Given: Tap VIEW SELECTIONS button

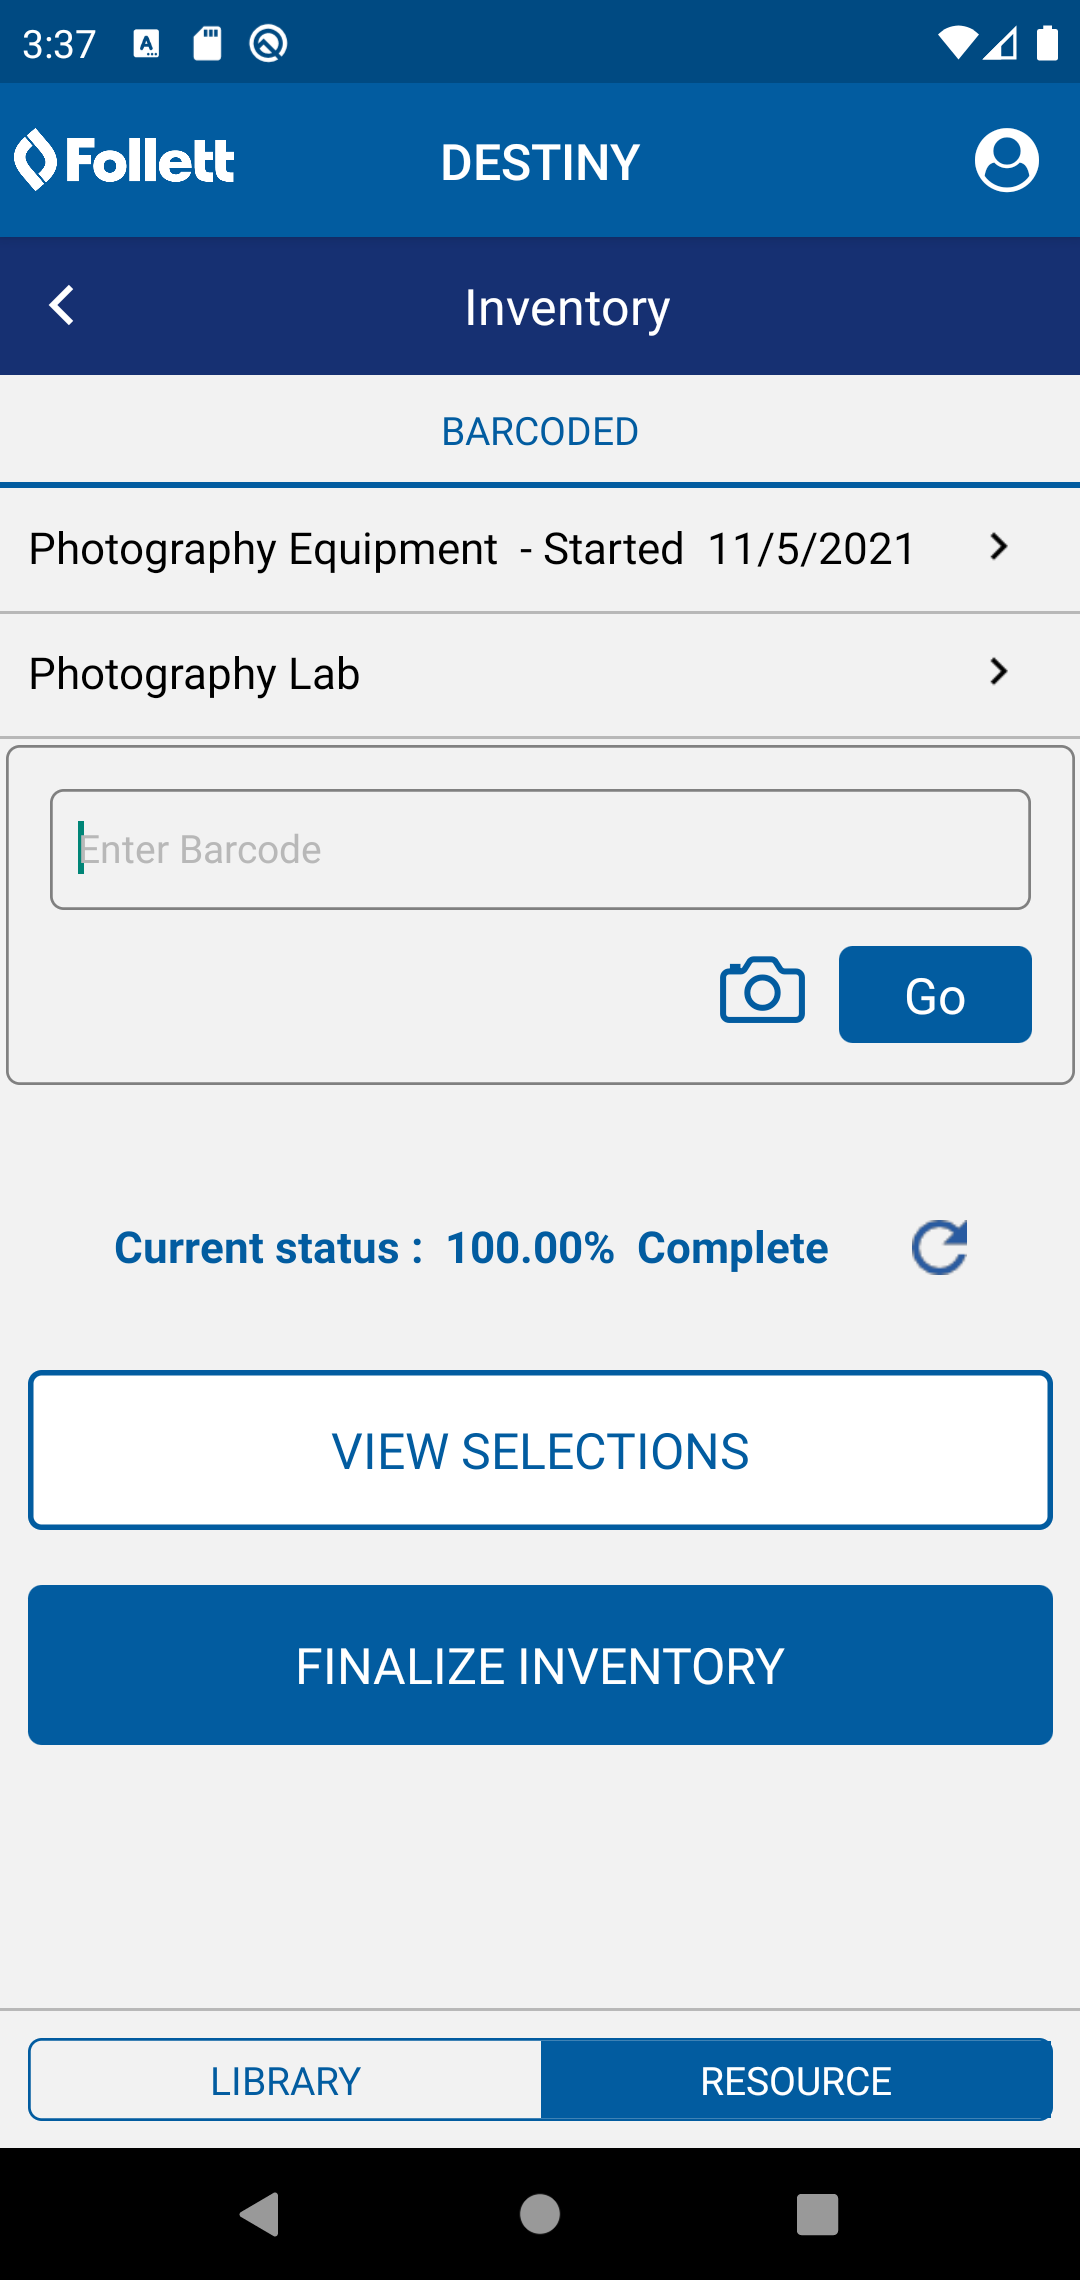Looking at the screenshot, I should [540, 1451].
